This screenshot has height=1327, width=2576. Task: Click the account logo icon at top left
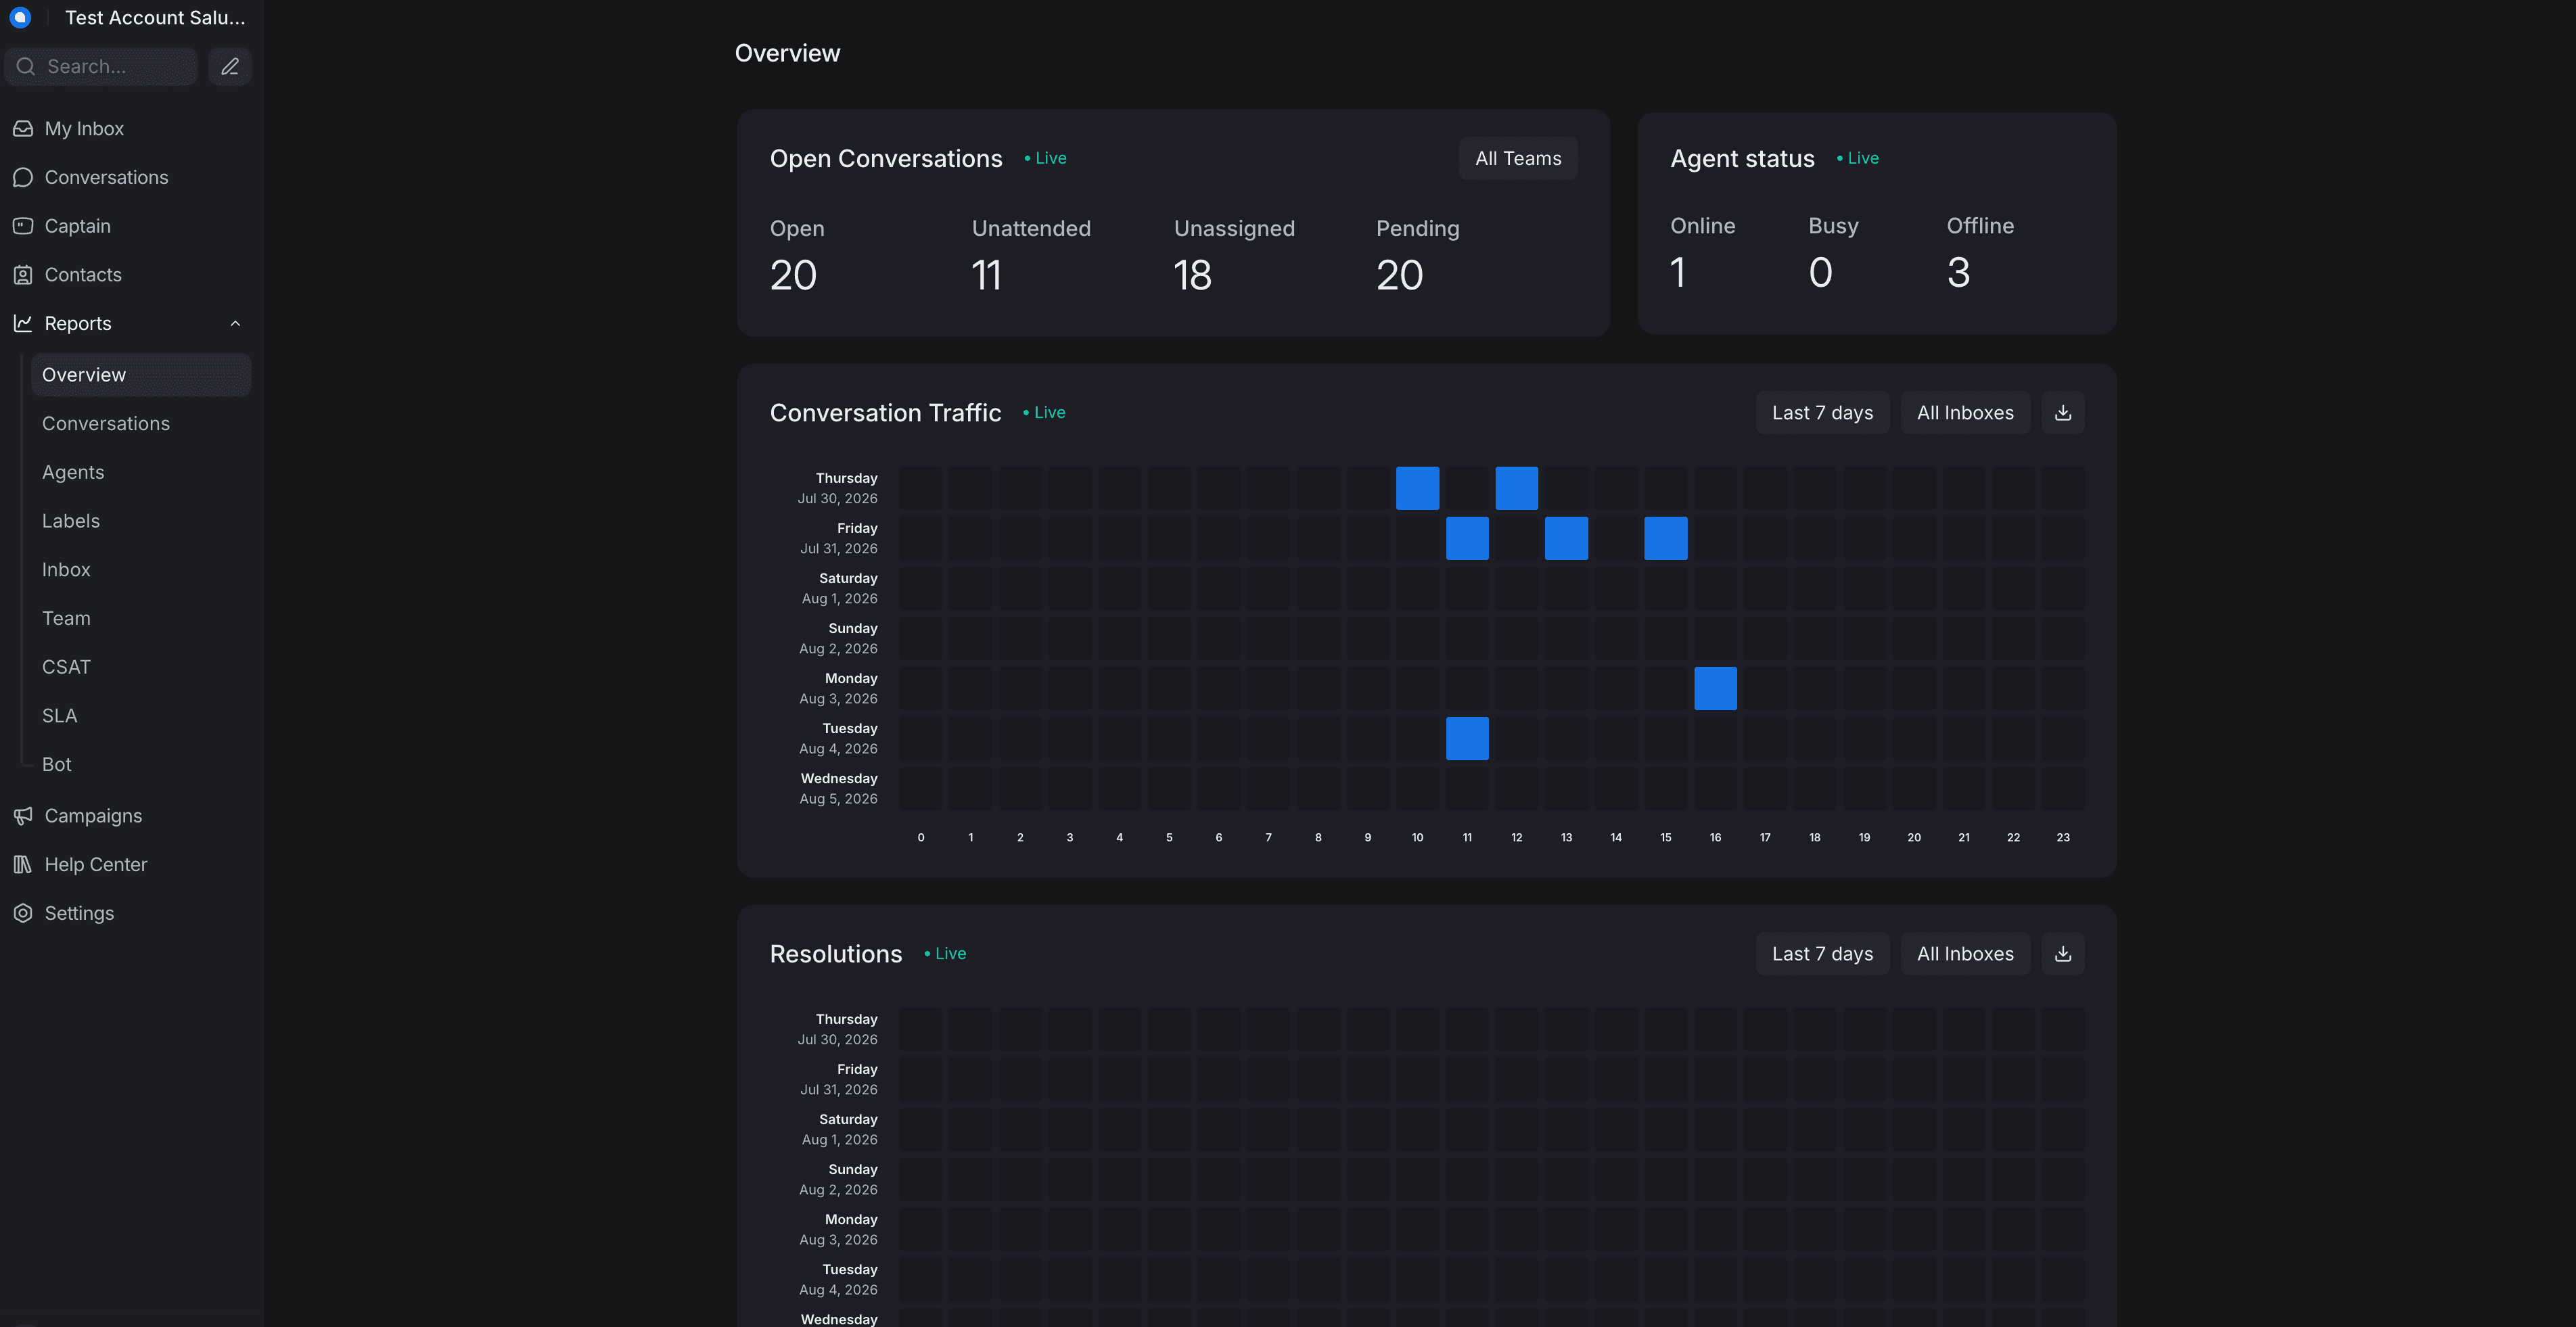tap(20, 17)
